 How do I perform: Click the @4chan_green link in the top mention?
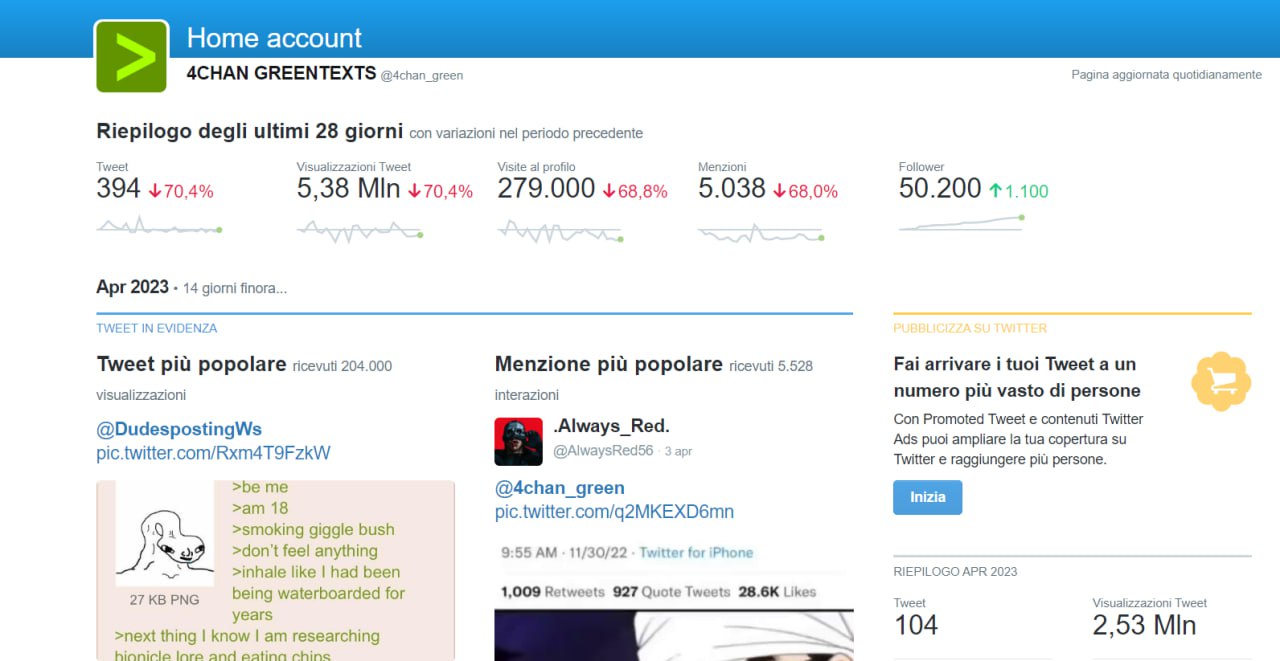(x=559, y=488)
